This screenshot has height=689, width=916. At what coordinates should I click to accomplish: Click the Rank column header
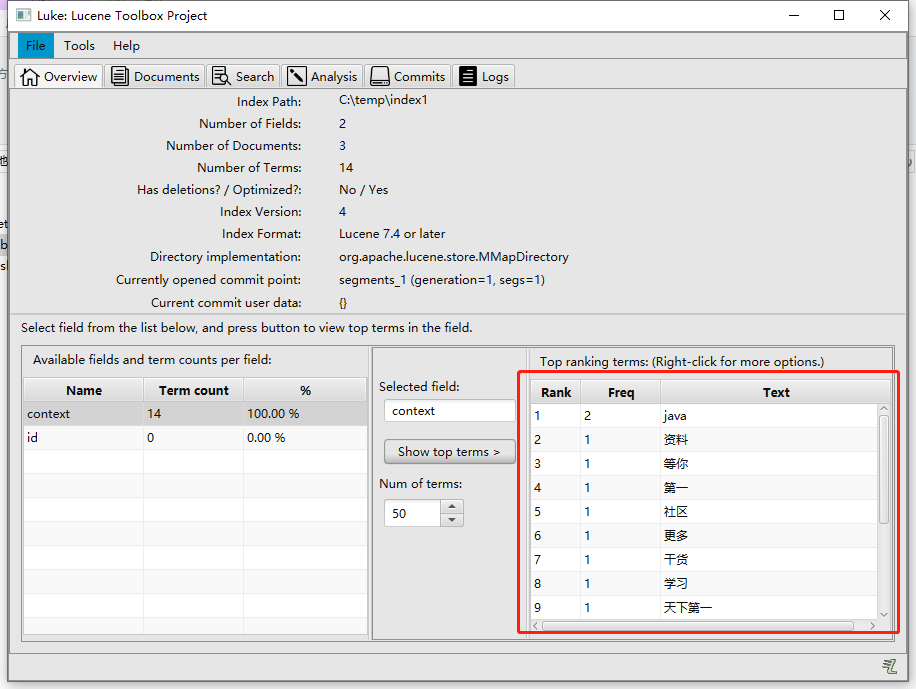point(556,392)
